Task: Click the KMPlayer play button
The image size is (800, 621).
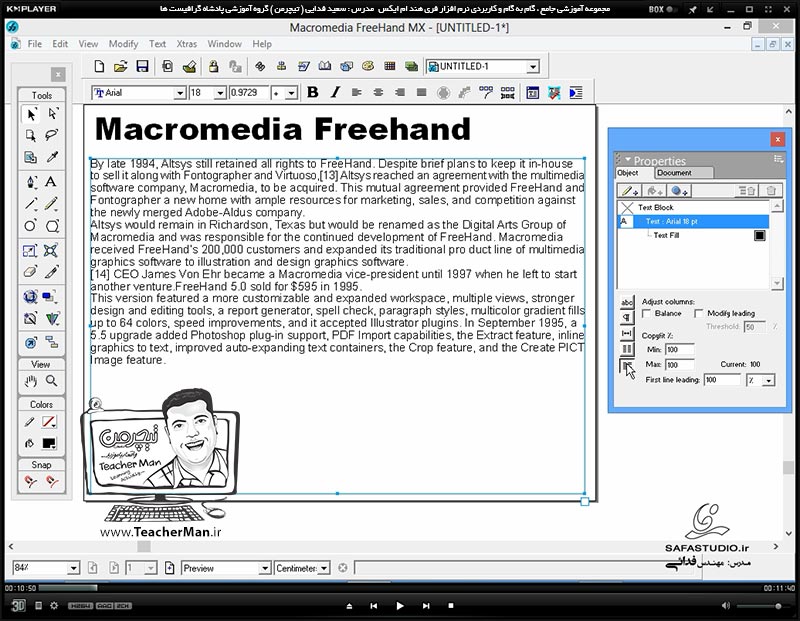Action: [399, 606]
